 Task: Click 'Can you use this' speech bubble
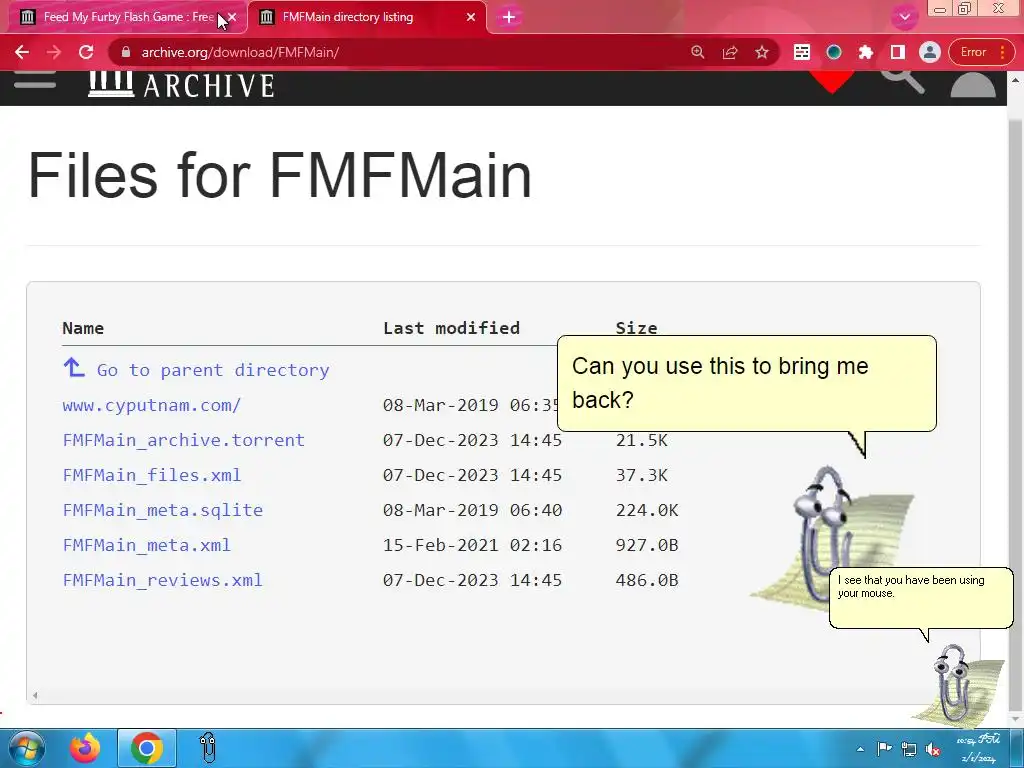(x=746, y=383)
